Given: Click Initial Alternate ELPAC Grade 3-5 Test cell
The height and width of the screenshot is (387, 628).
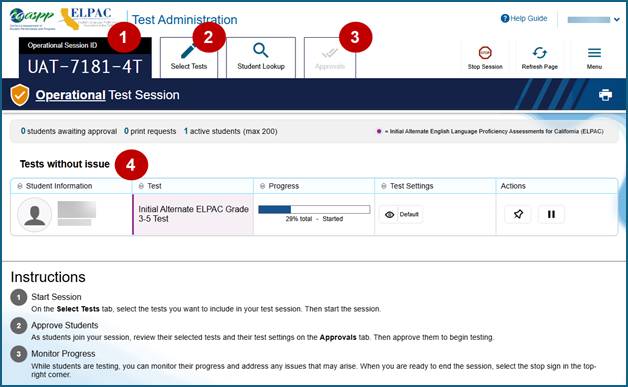Looking at the screenshot, I should click(x=193, y=214).
